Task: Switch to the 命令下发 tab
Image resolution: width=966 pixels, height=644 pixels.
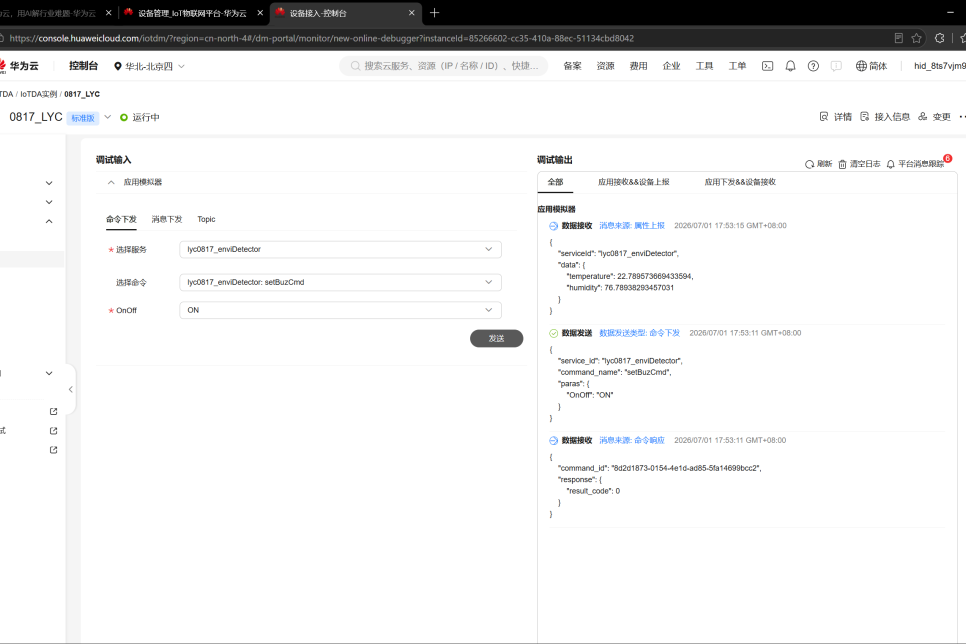Action: point(121,219)
